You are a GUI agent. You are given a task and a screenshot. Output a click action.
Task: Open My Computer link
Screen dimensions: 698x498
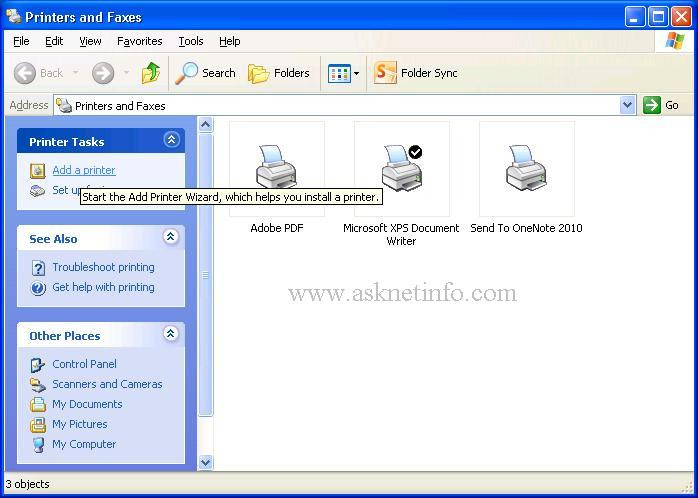[x=84, y=444]
